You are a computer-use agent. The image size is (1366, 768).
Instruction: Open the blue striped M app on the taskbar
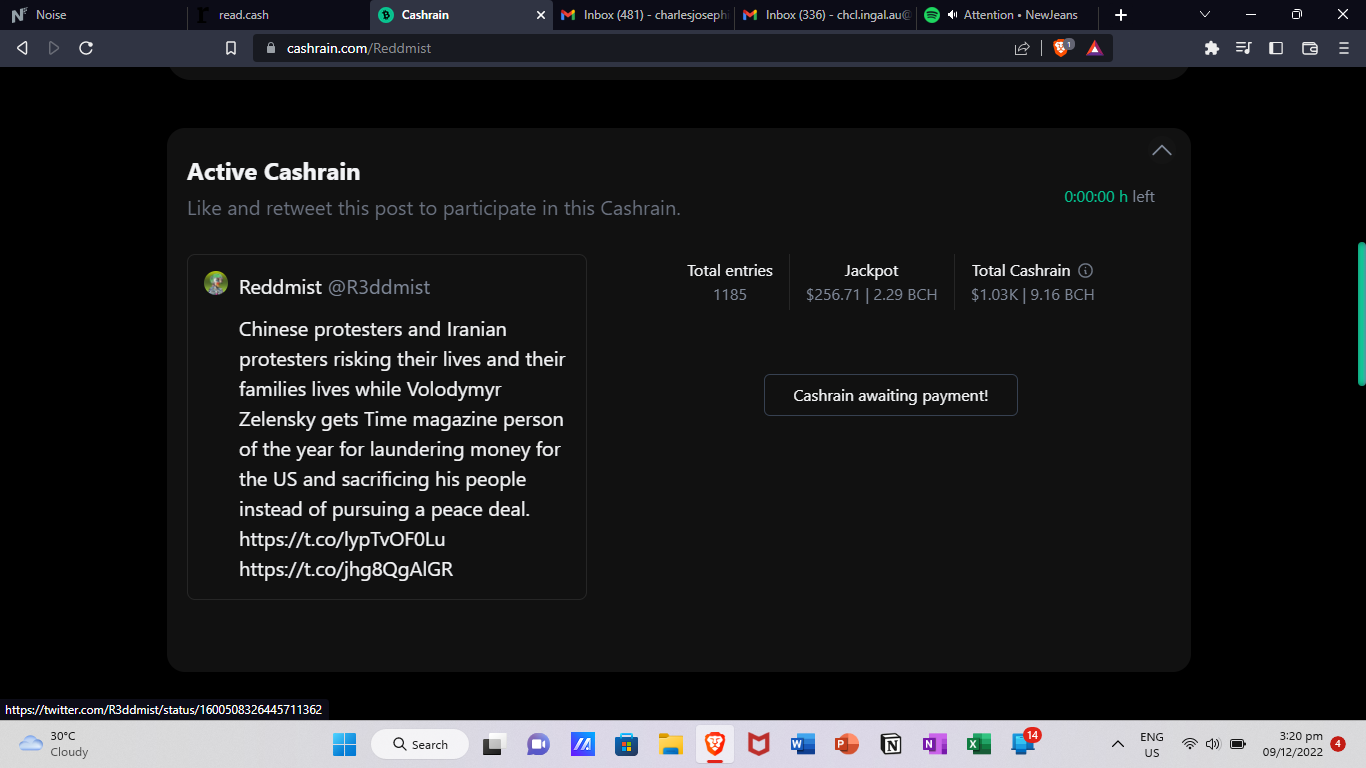coord(583,744)
